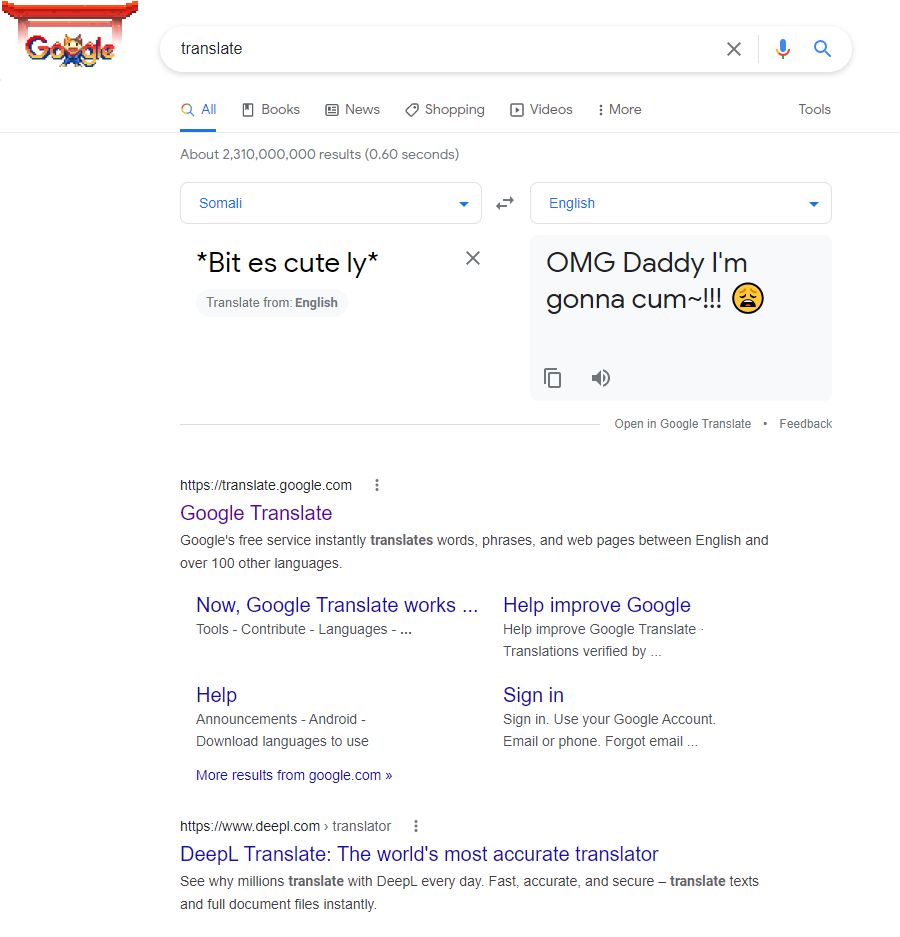
Task: Click the search magnifier icon
Action: click(823, 48)
